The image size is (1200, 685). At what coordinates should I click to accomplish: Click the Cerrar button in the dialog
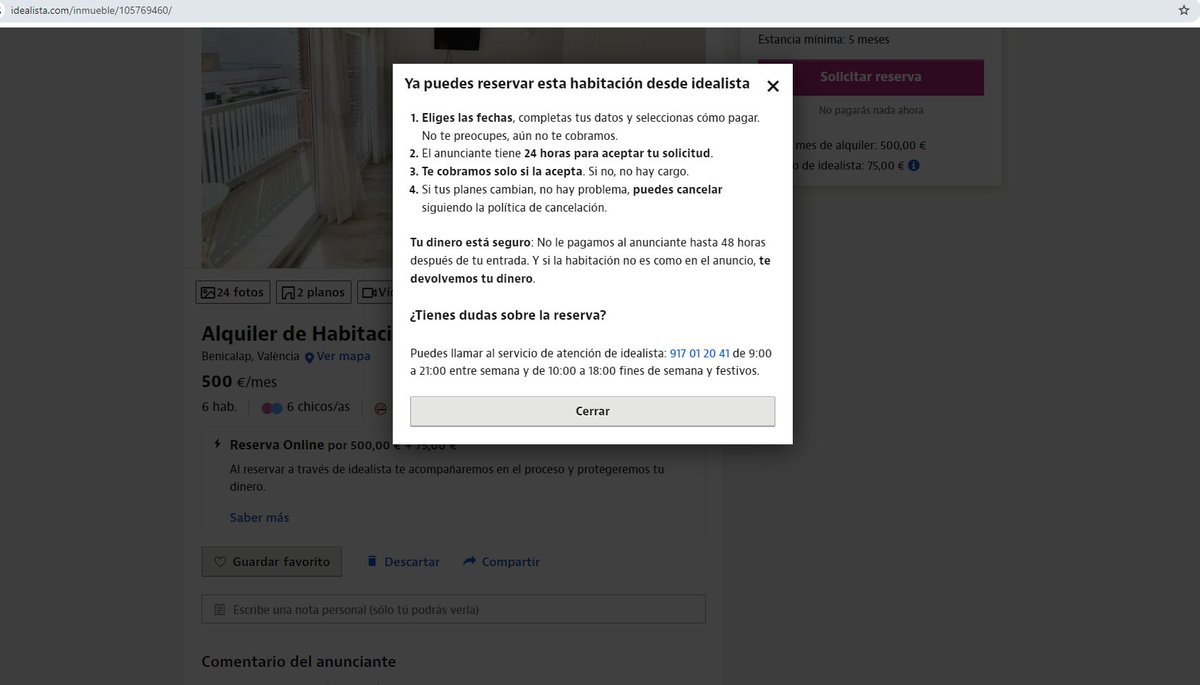pyautogui.click(x=592, y=411)
